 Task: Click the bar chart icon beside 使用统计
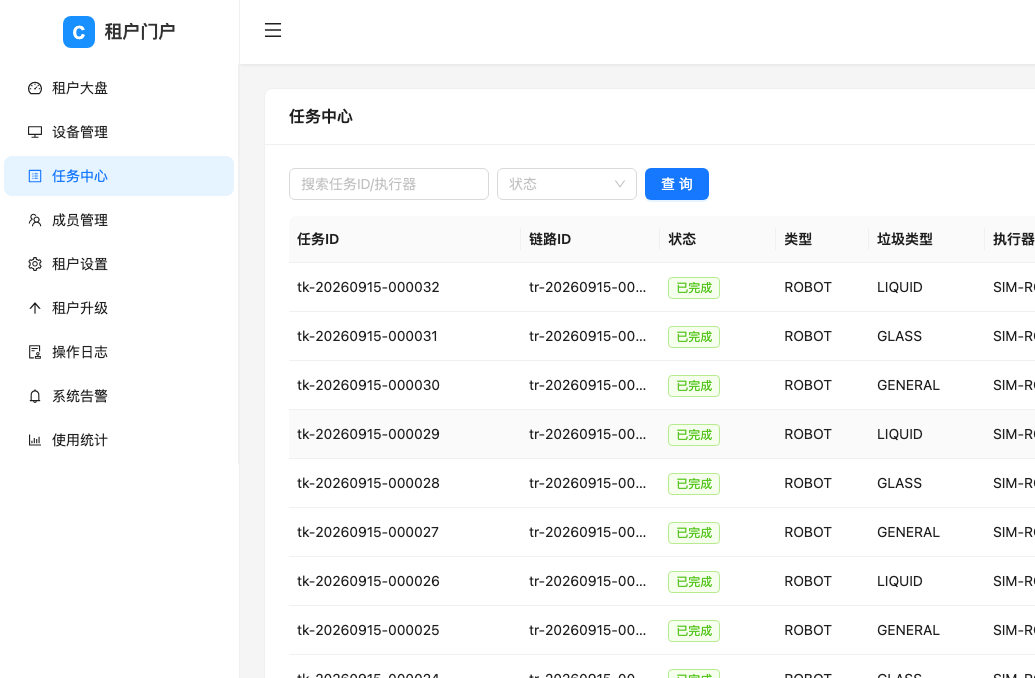pyautogui.click(x=35, y=440)
